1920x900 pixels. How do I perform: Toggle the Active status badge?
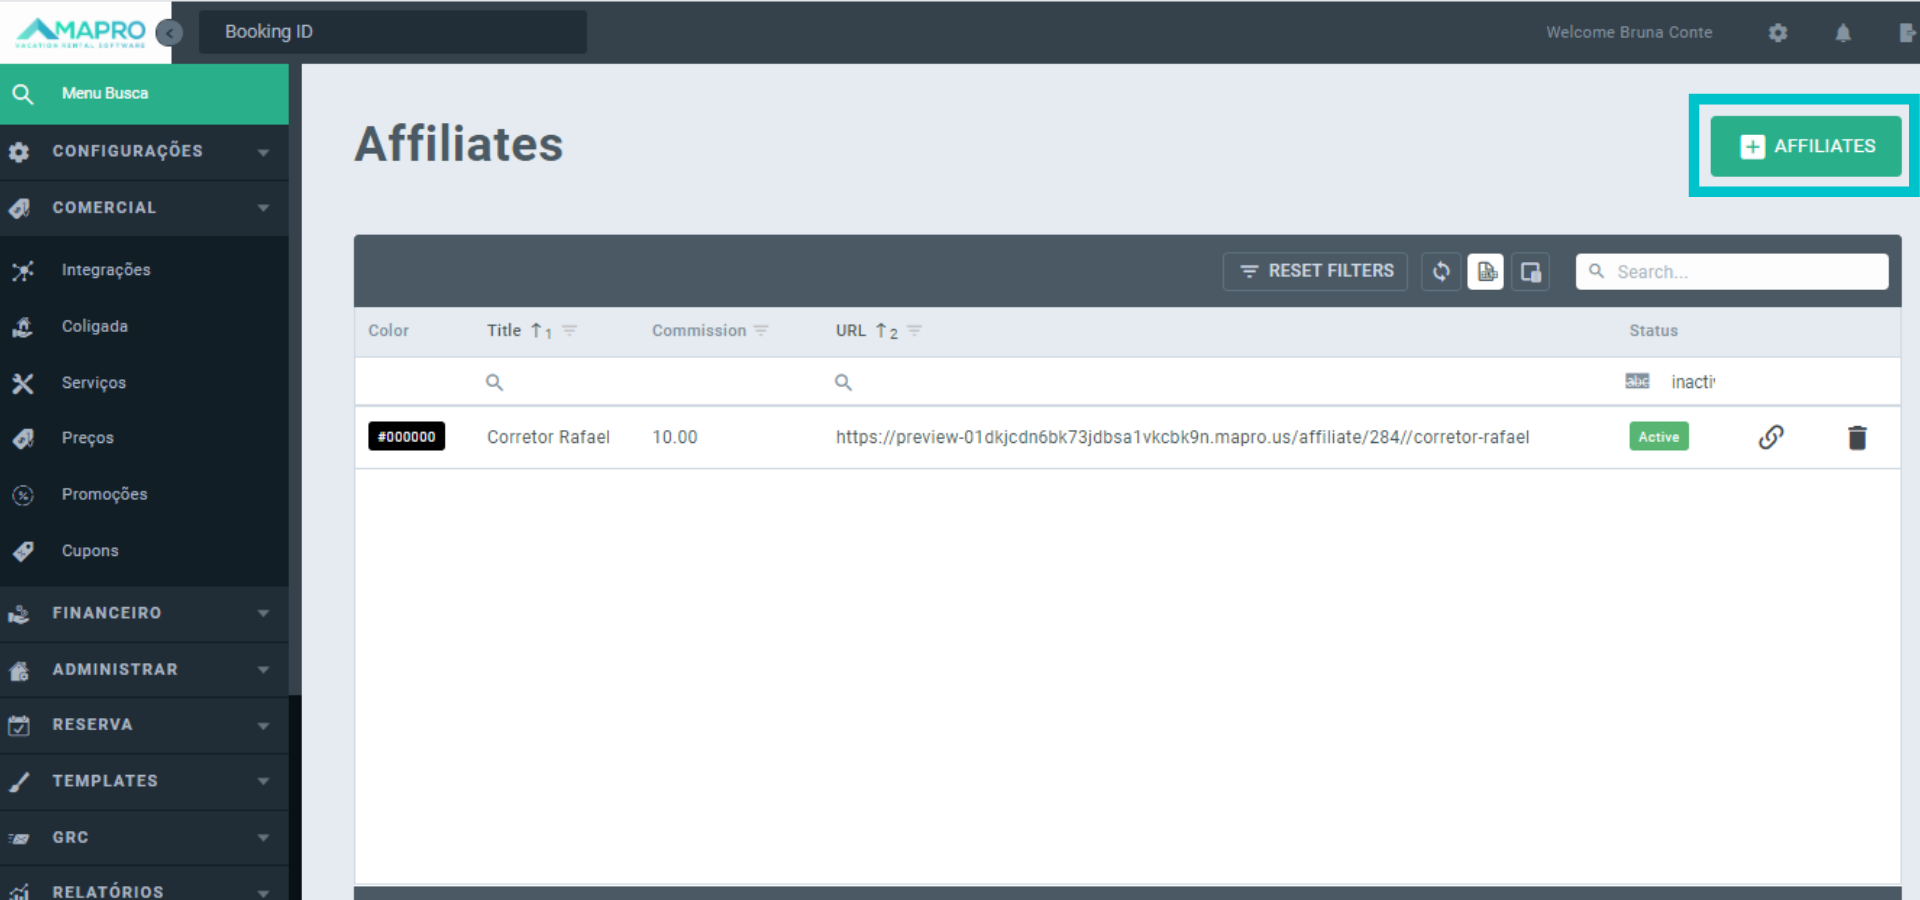click(1658, 437)
